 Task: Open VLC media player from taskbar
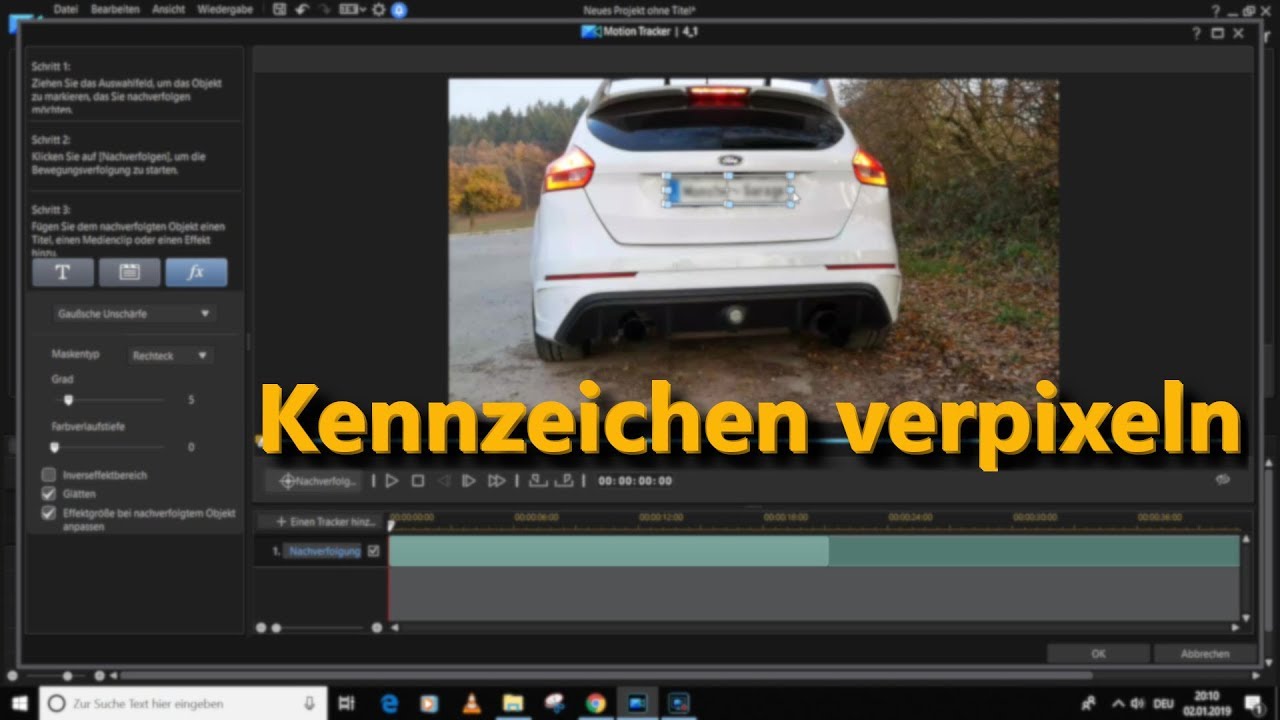[x=471, y=704]
